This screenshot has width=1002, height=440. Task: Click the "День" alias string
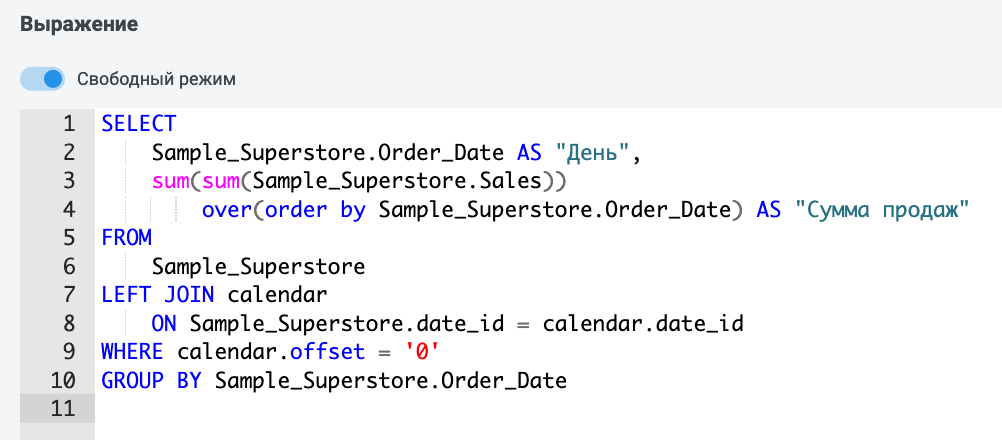pos(594,152)
